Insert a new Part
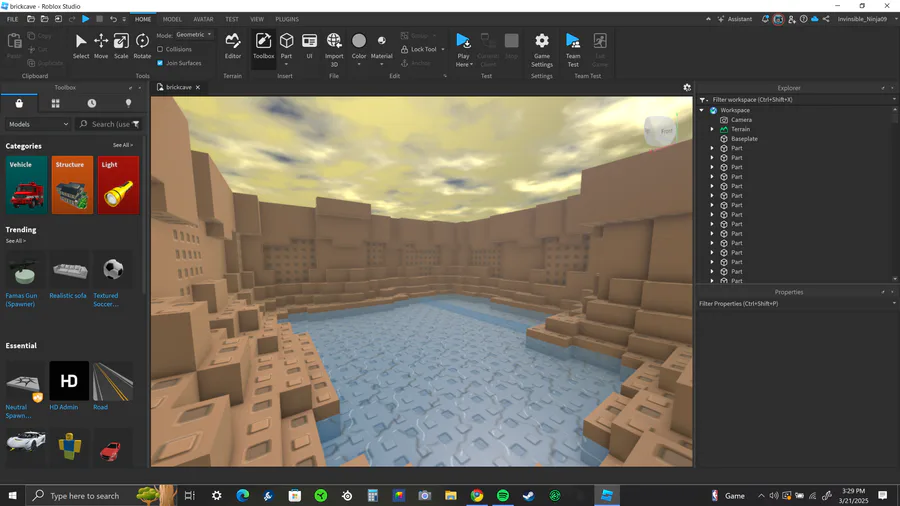Image resolution: width=900 pixels, height=506 pixels. click(286, 41)
